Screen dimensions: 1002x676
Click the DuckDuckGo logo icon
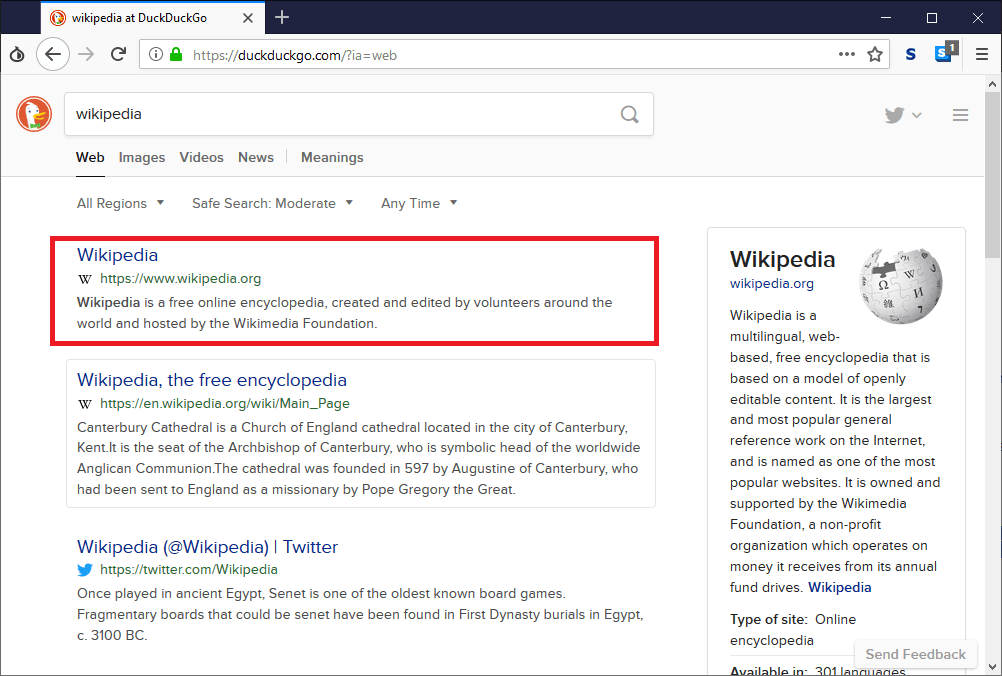34,114
